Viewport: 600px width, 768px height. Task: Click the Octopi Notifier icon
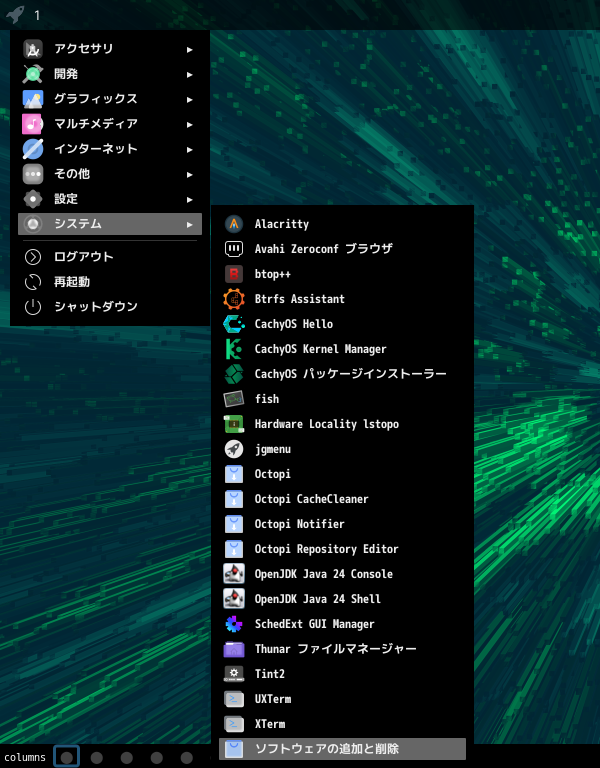click(x=234, y=524)
